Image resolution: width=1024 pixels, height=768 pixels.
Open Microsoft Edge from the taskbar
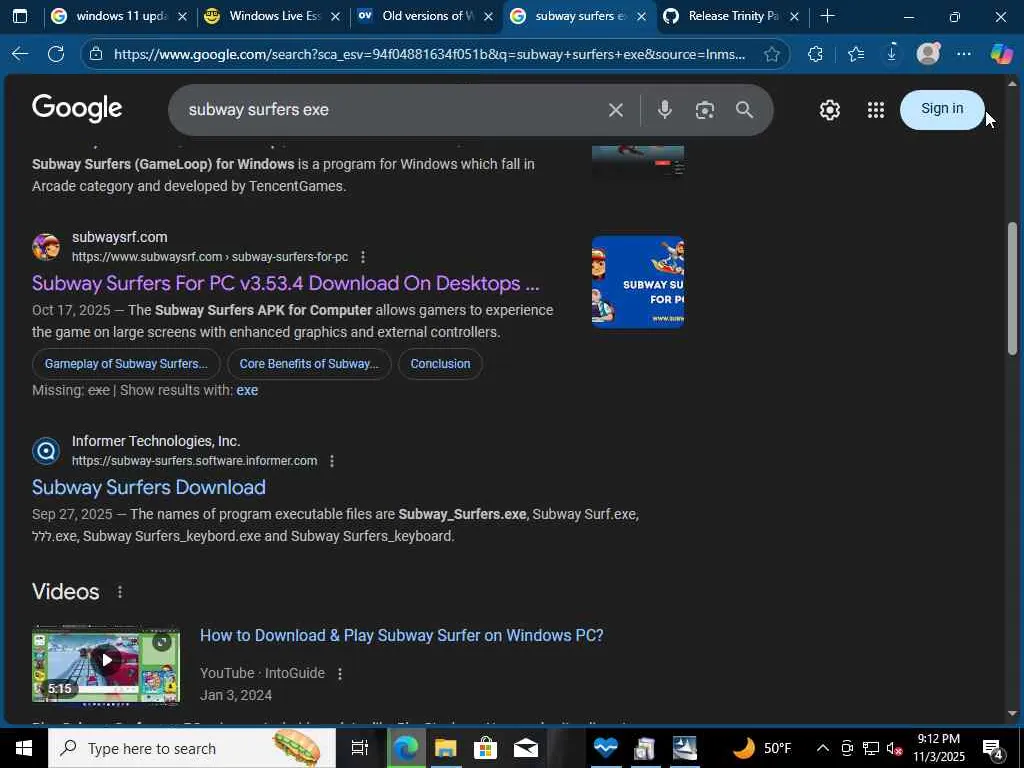(405, 748)
